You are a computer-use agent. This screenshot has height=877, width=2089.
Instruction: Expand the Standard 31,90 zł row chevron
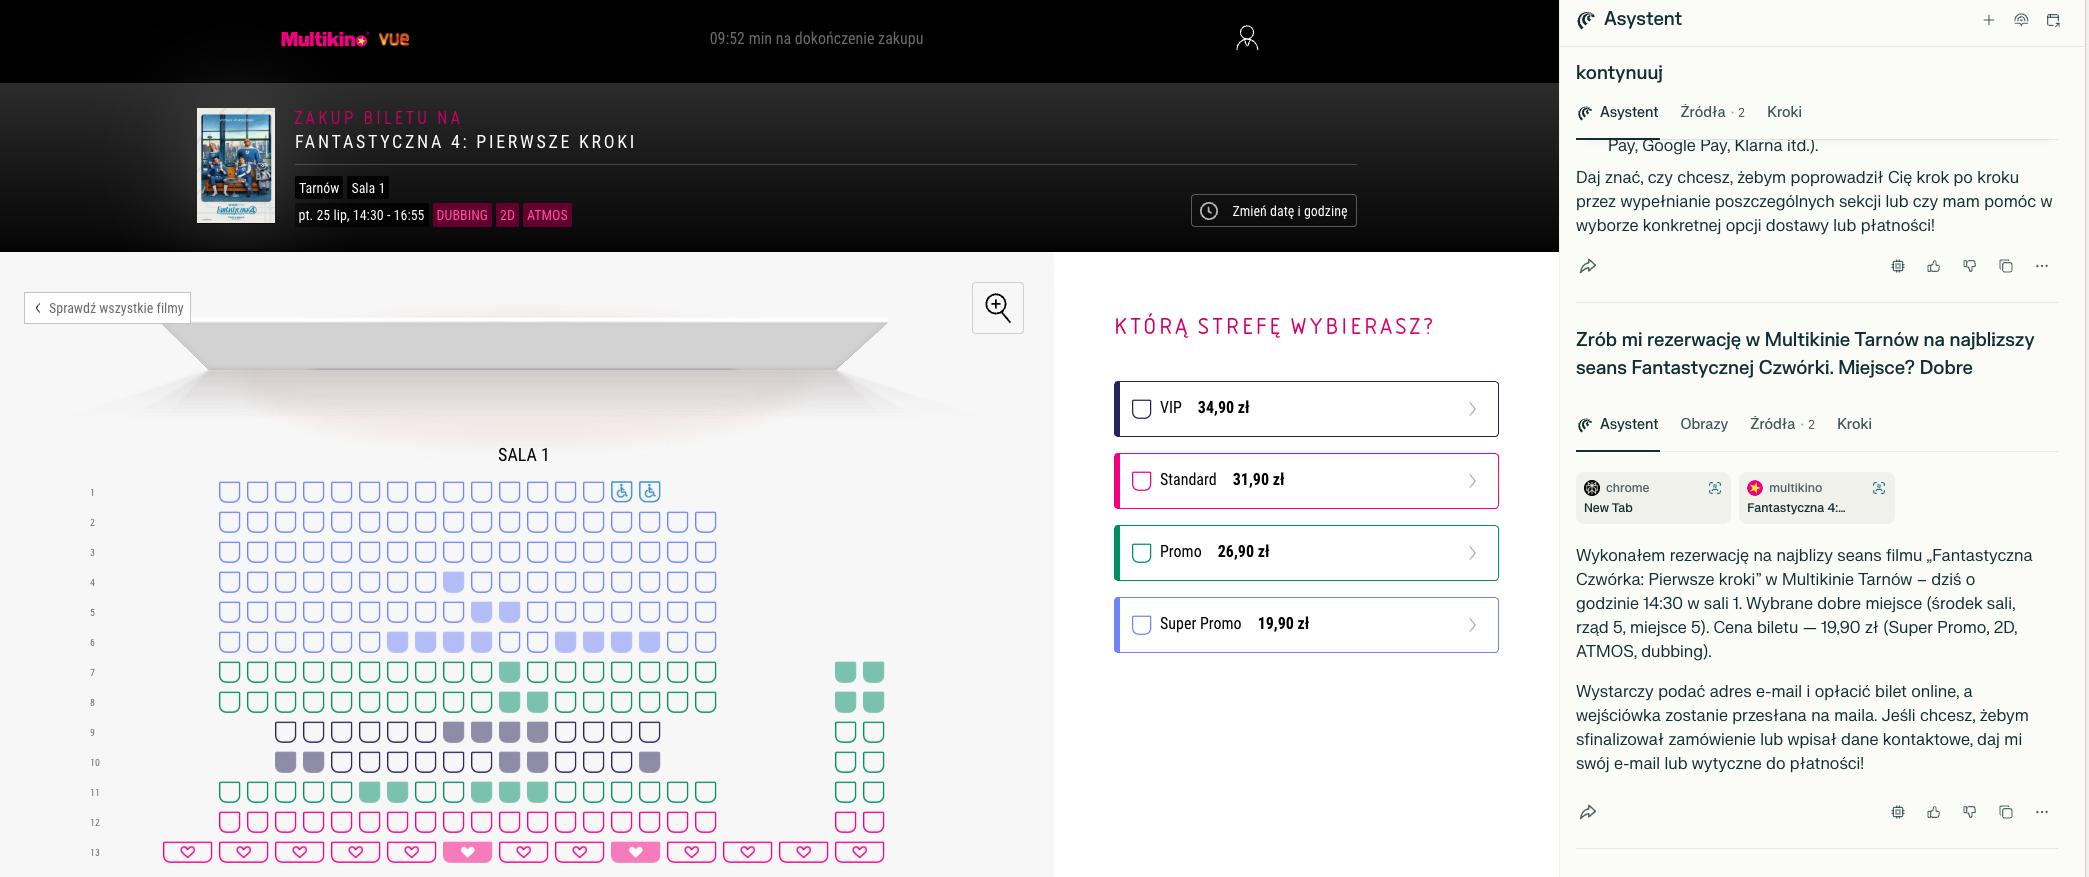[1472, 481]
